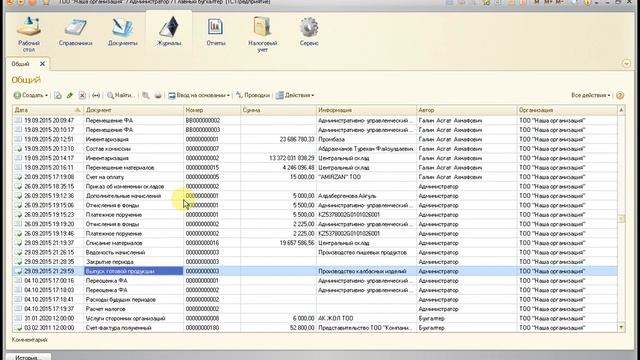Click the help question mark icon
Image resolution: width=640 pixels, height=360 pixels.
[x=620, y=95]
